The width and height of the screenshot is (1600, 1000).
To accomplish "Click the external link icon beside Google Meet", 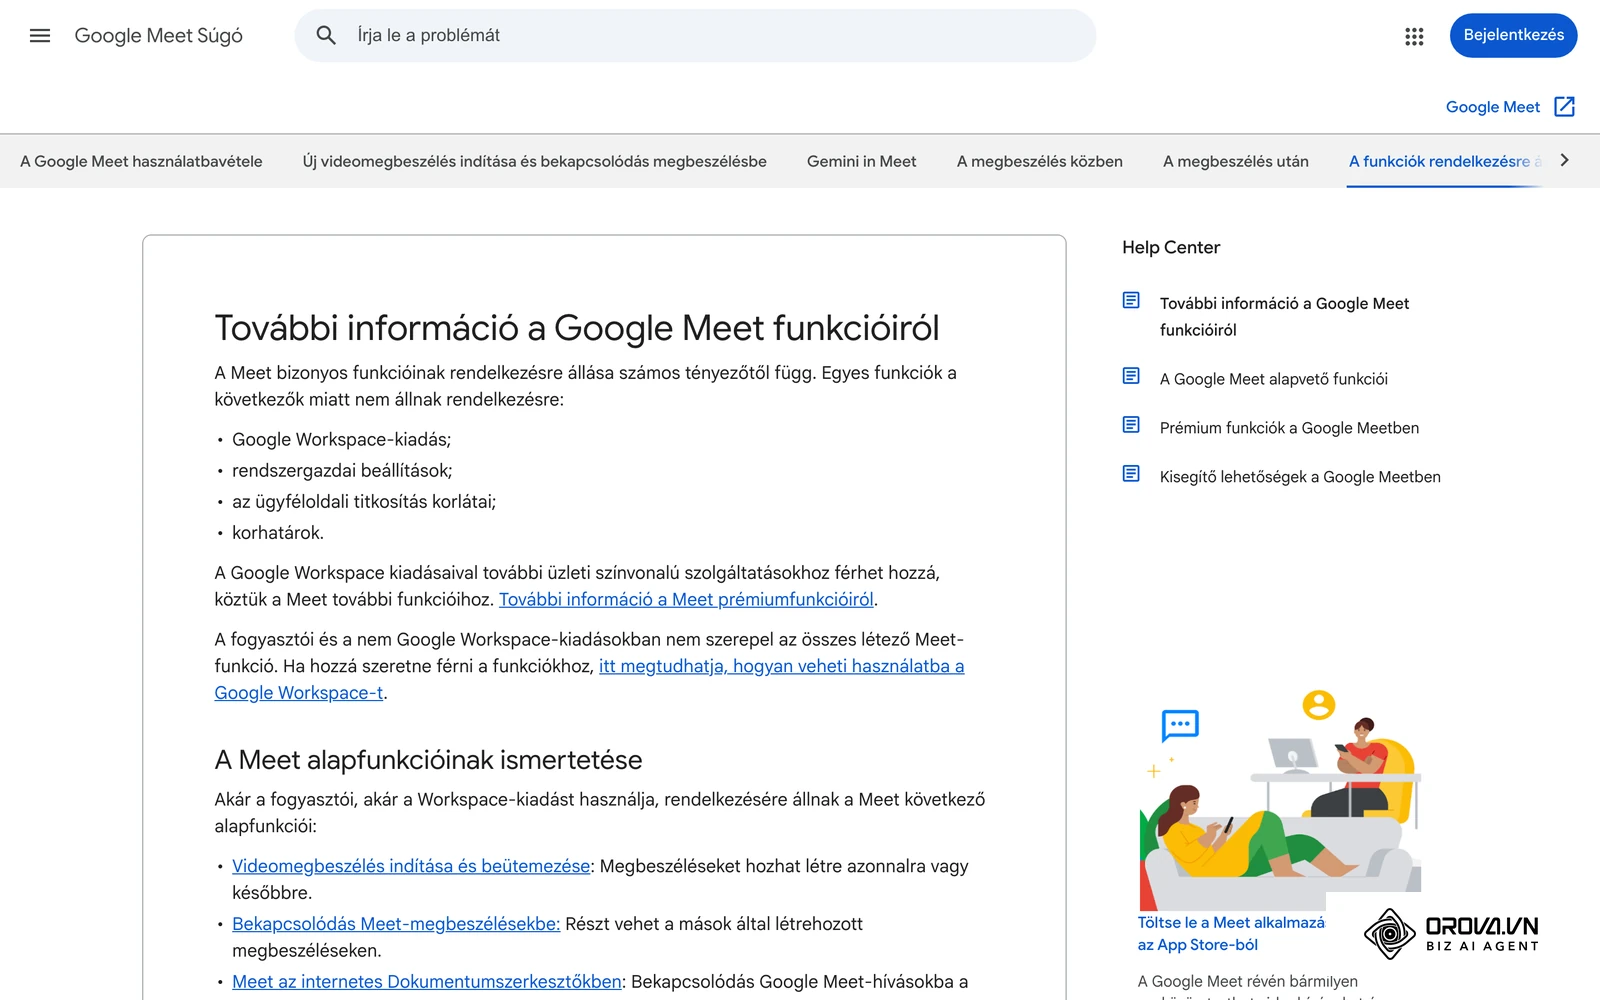I will pos(1565,107).
